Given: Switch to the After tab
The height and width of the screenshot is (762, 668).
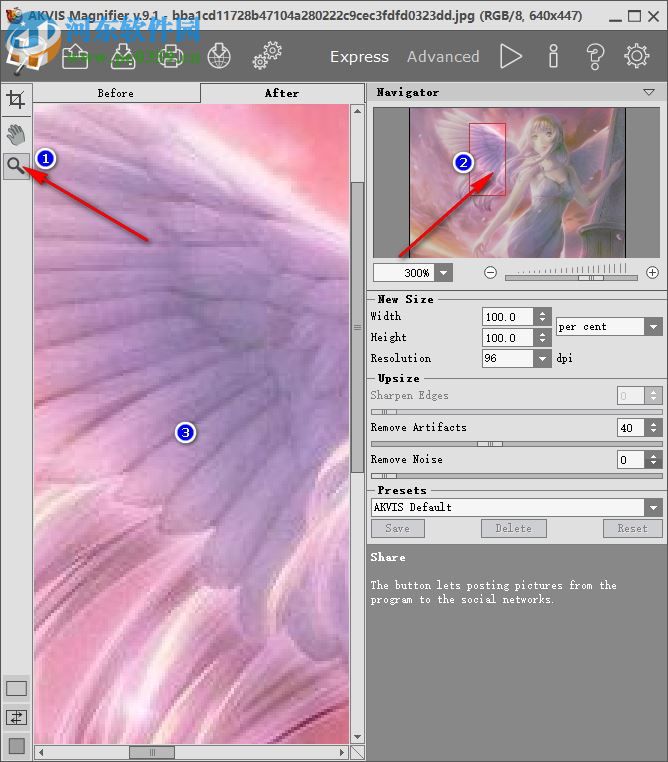Looking at the screenshot, I should [282, 93].
